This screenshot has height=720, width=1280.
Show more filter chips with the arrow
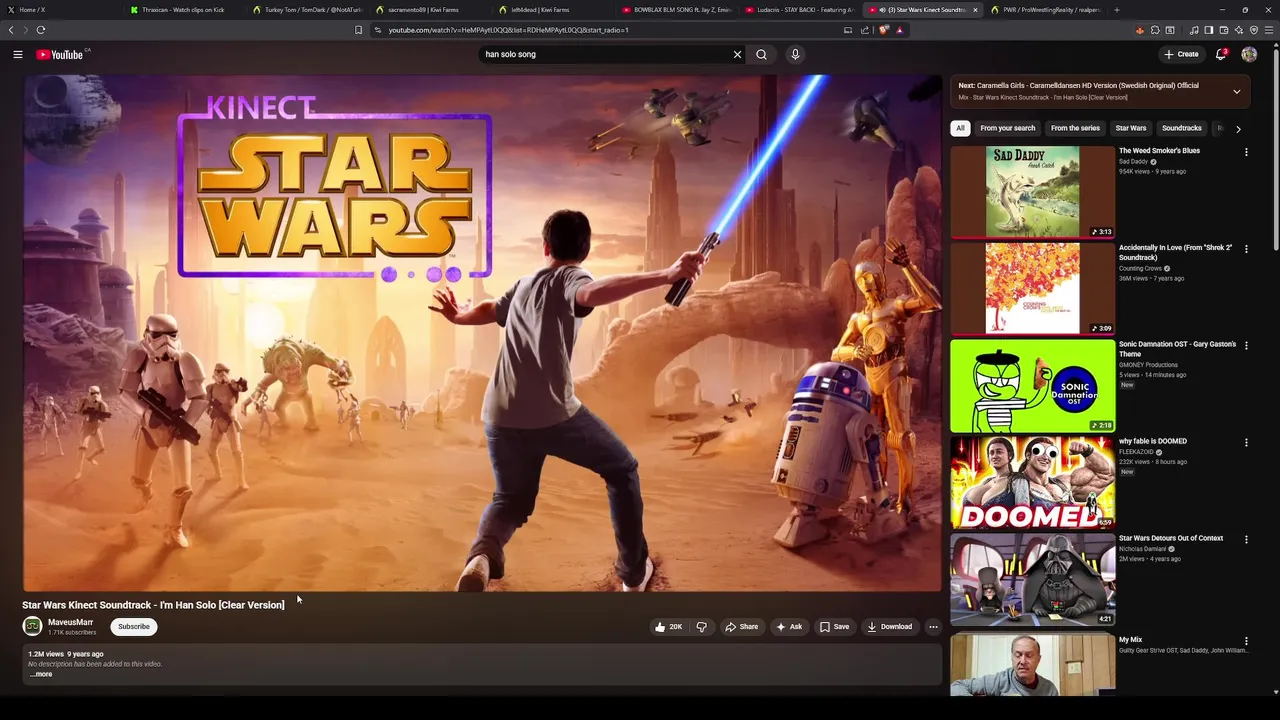tap(1238, 129)
